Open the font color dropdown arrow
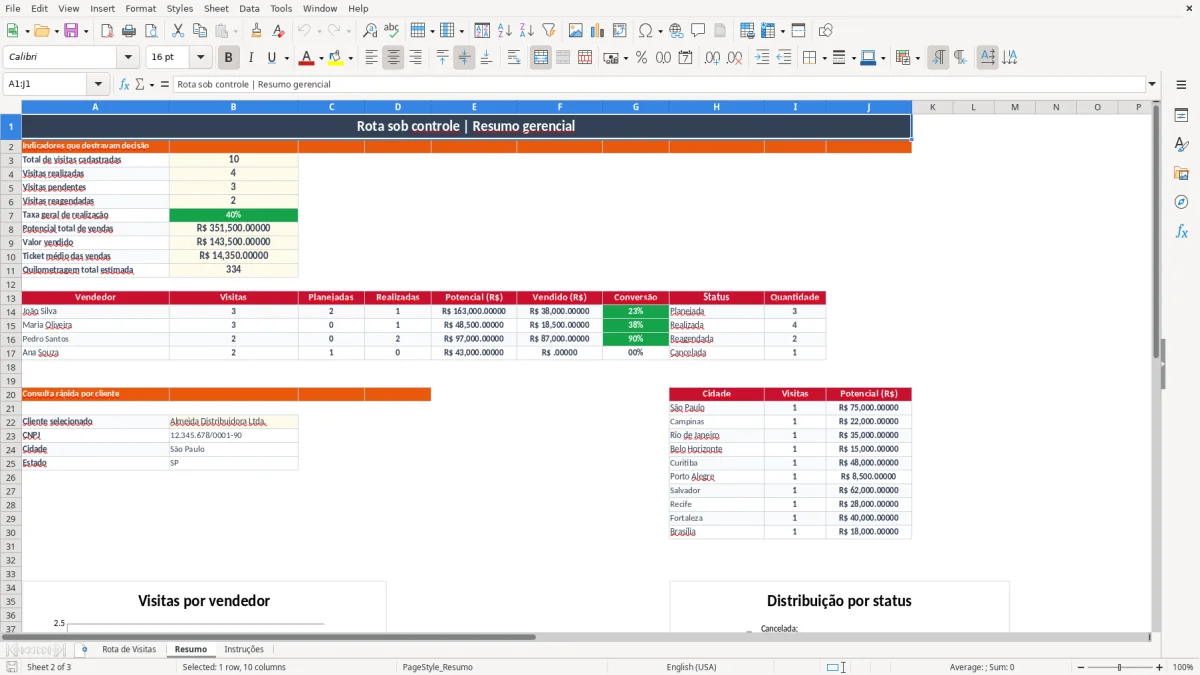This screenshot has width=1200, height=675. (x=321, y=58)
